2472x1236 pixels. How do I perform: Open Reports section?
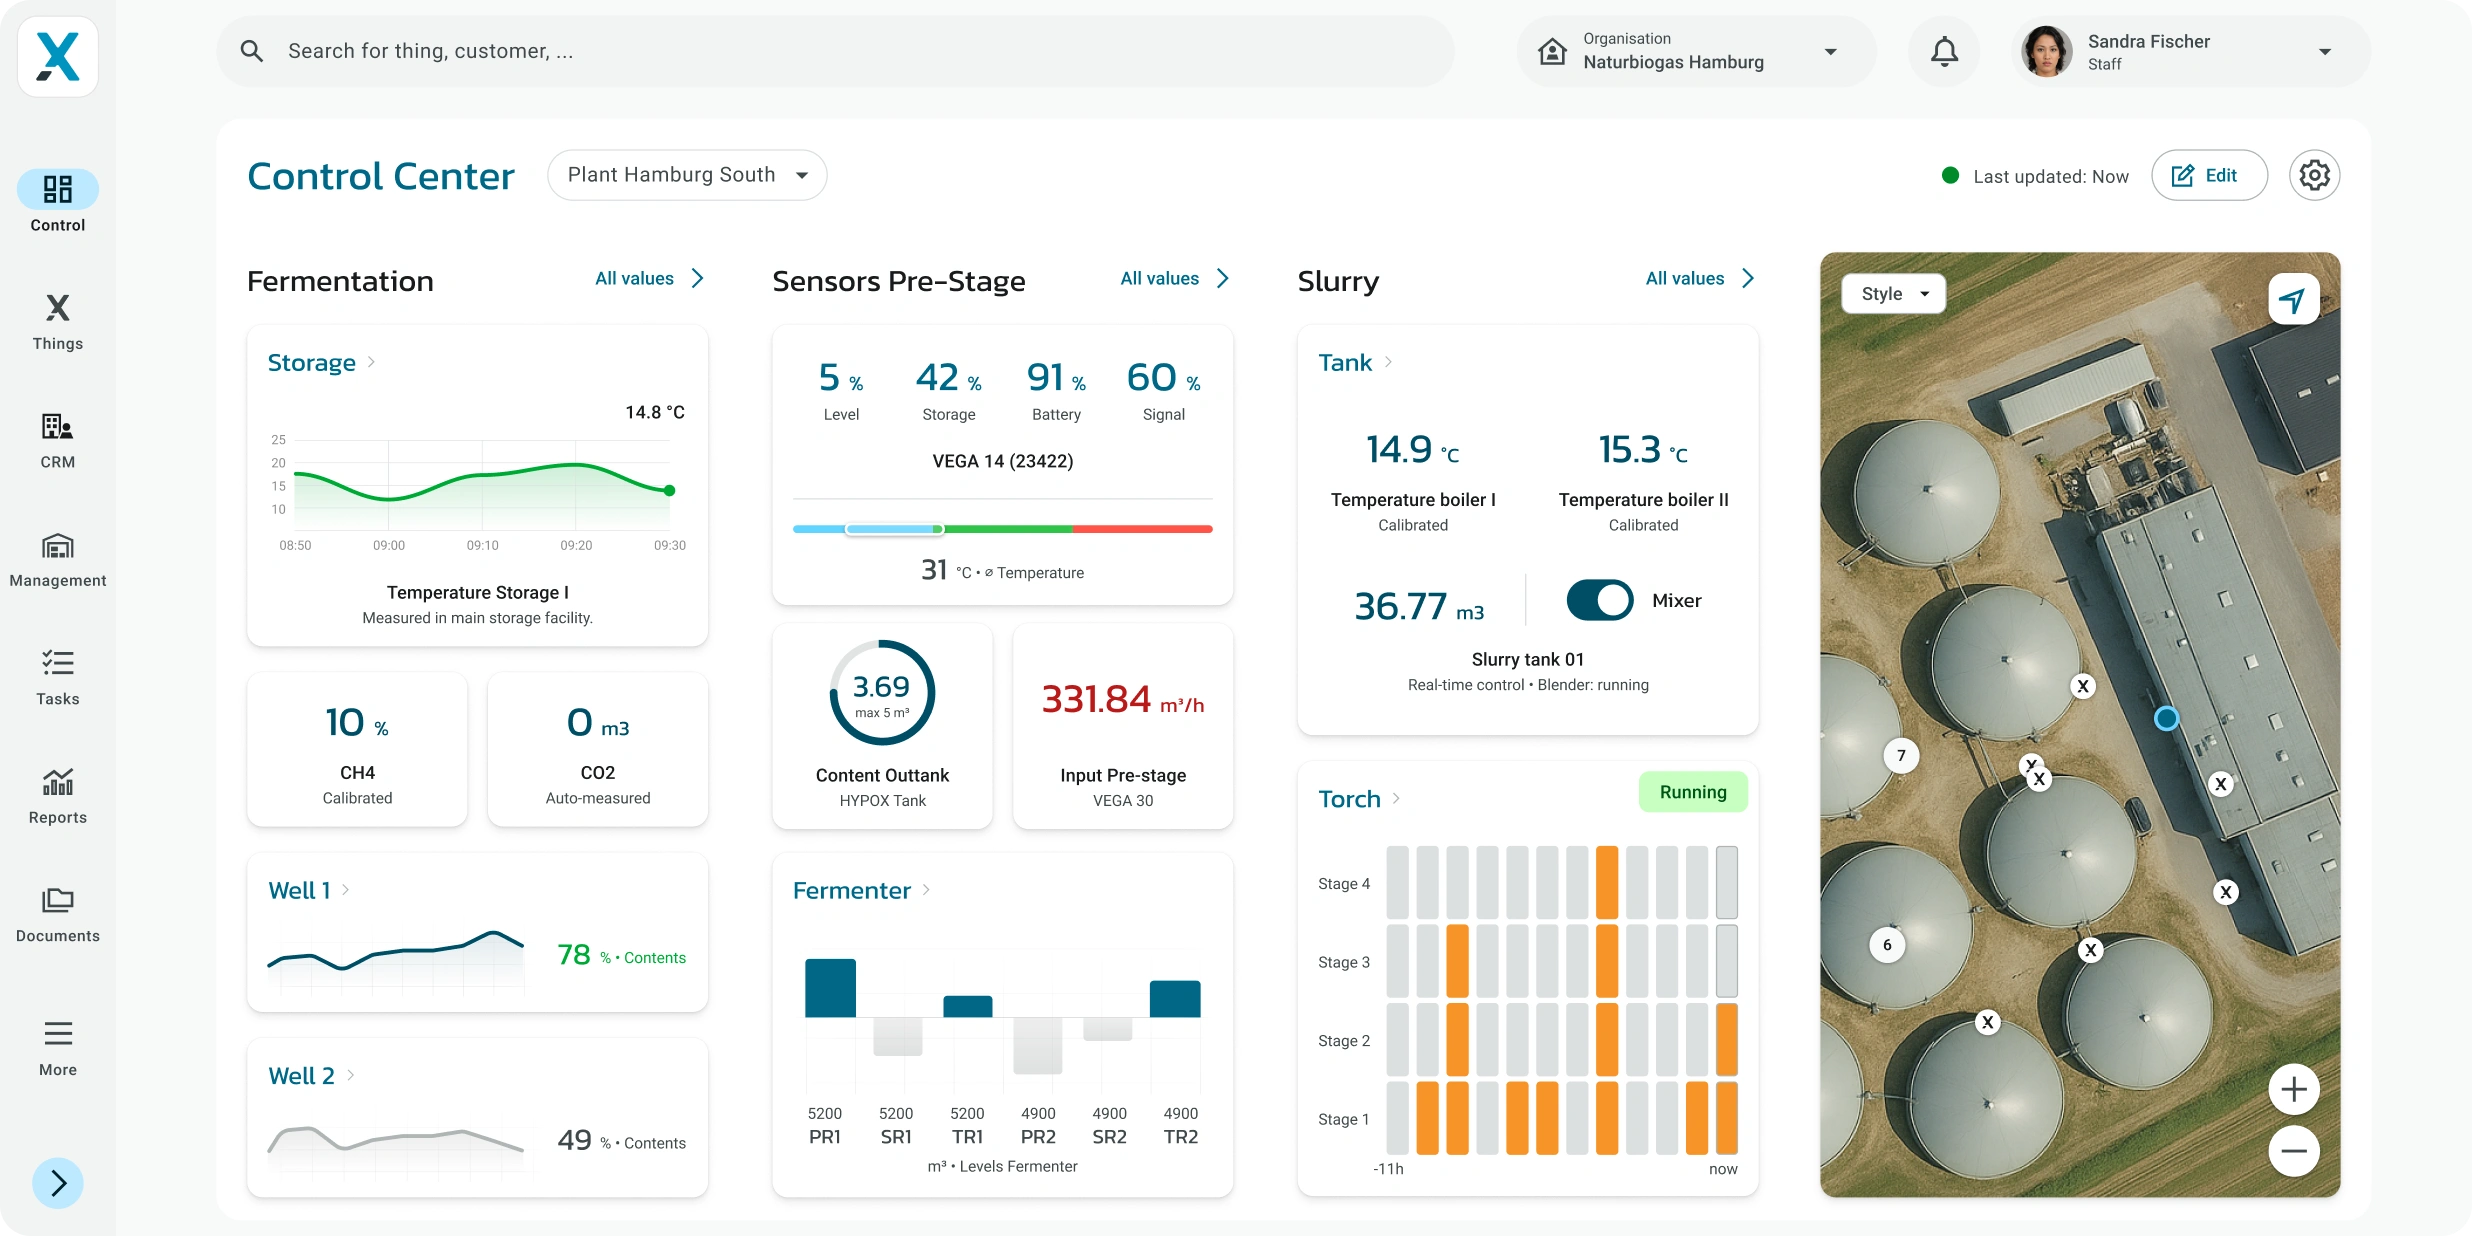point(58,796)
